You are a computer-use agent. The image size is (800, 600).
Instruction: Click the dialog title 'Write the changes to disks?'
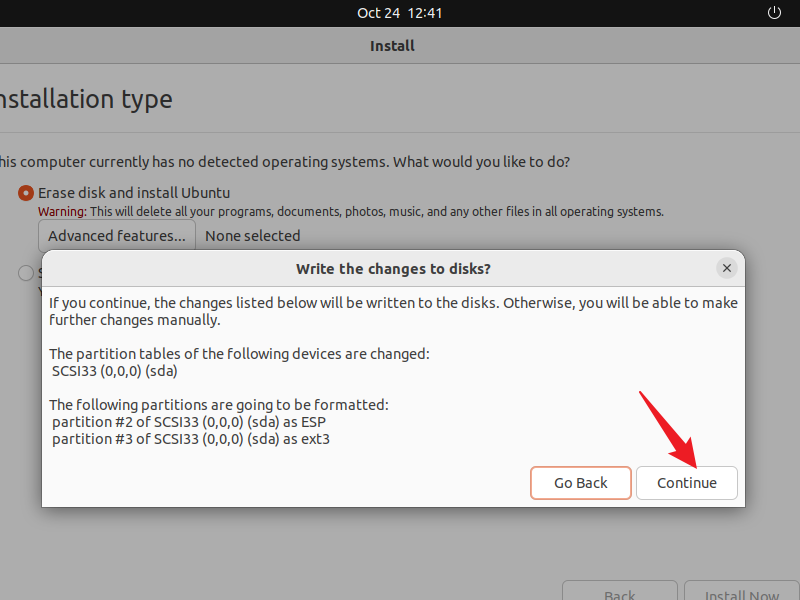click(393, 269)
